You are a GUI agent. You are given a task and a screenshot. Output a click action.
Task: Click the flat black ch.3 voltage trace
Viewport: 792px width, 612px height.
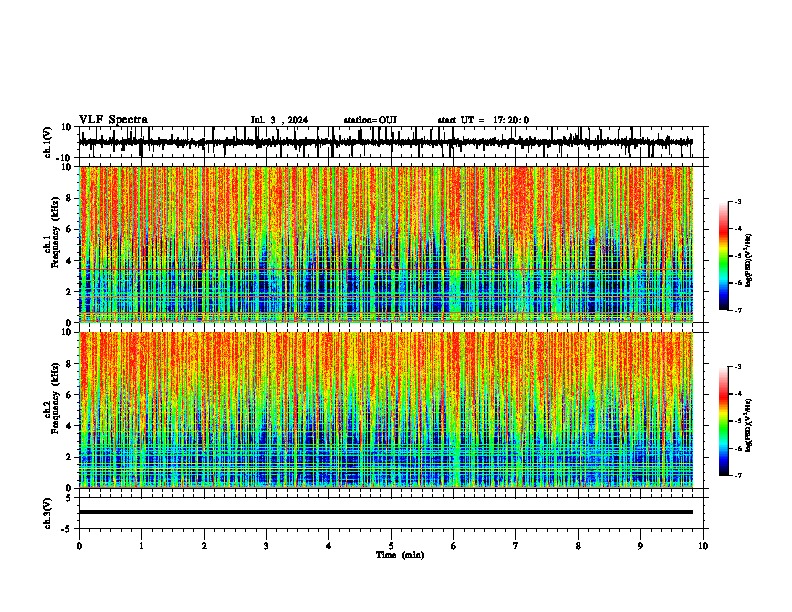386,512
